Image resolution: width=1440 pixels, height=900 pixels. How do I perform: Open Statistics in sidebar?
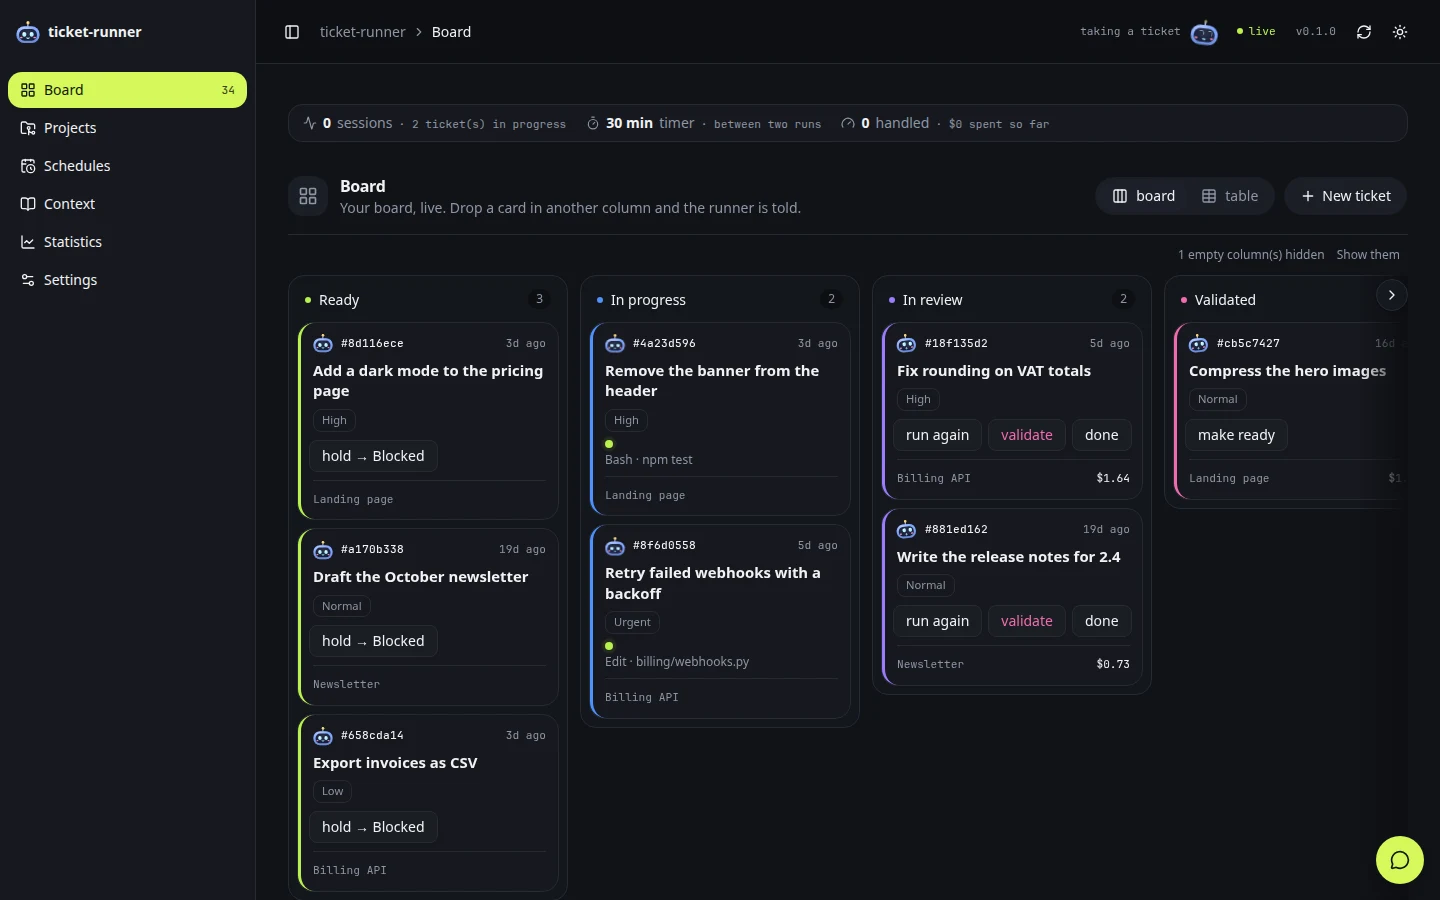[127, 242]
